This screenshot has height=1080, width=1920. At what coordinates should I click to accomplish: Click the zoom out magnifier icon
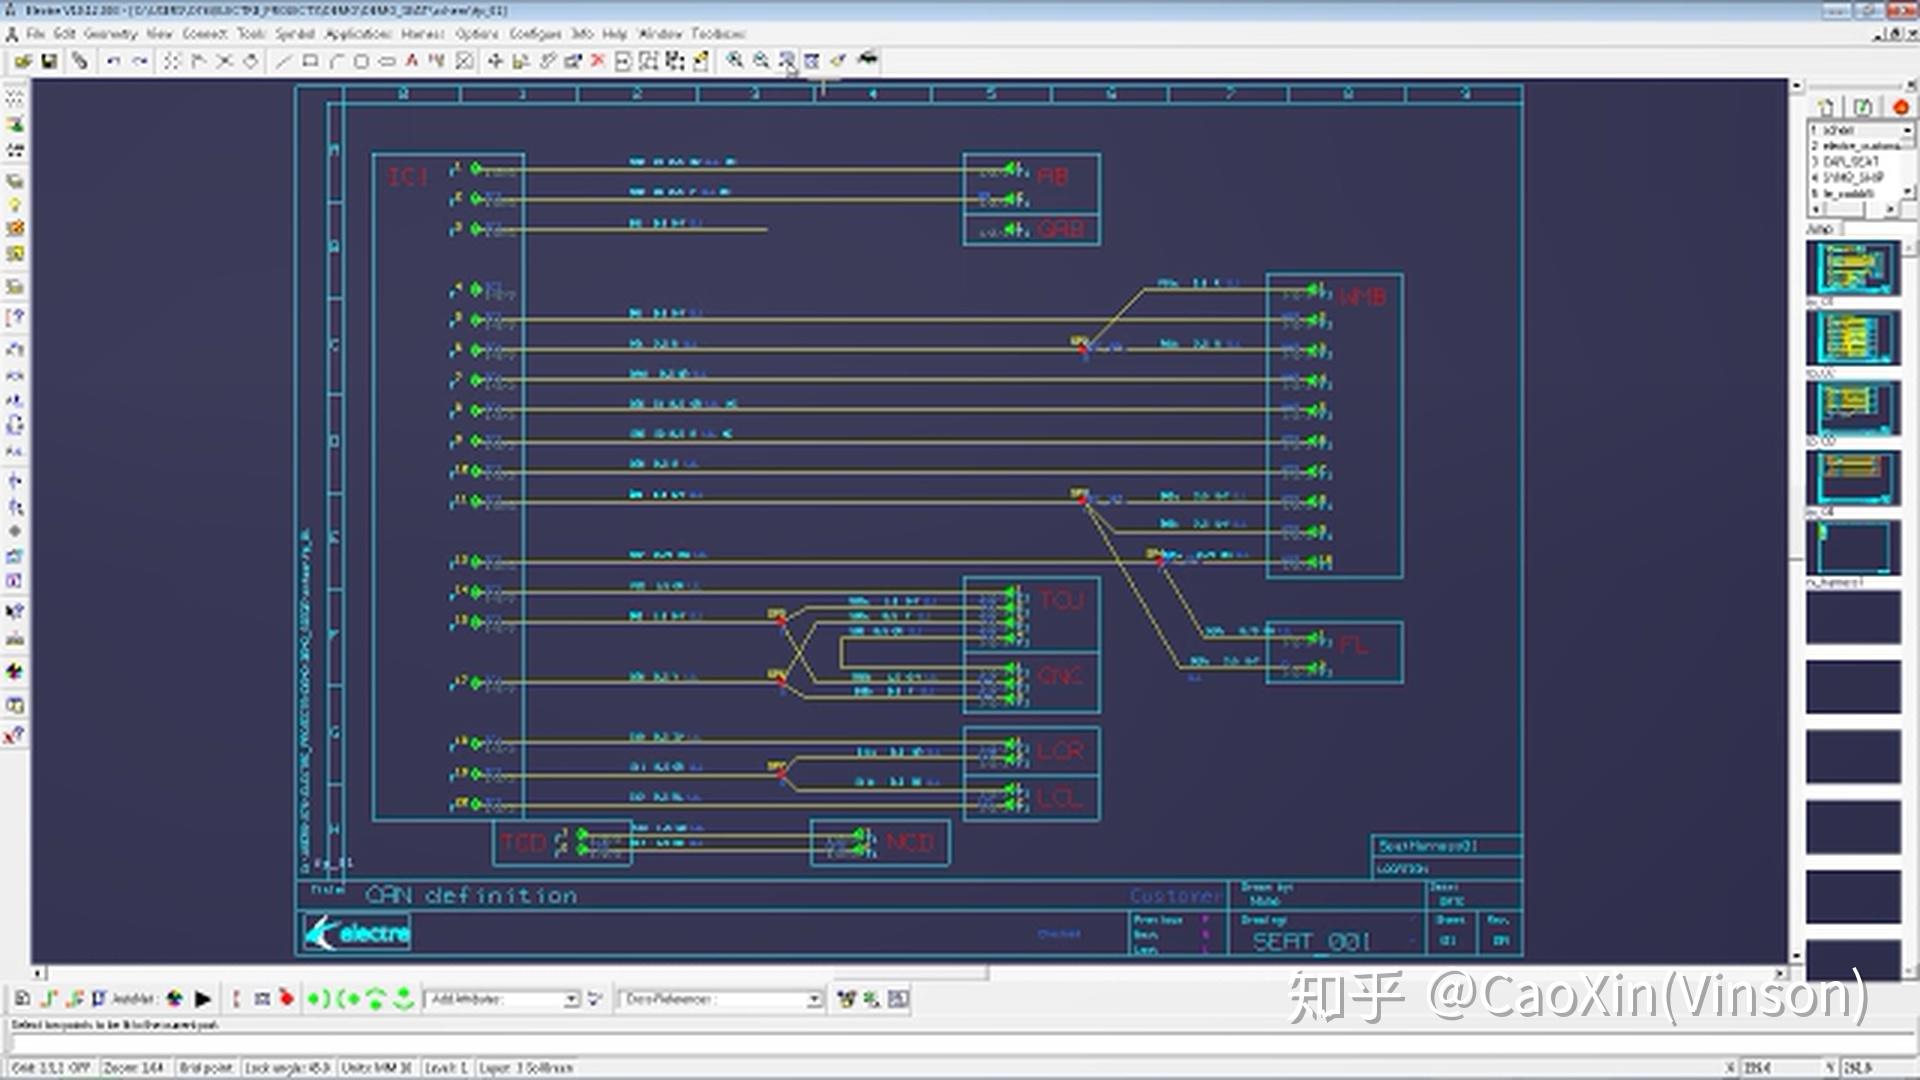(761, 61)
